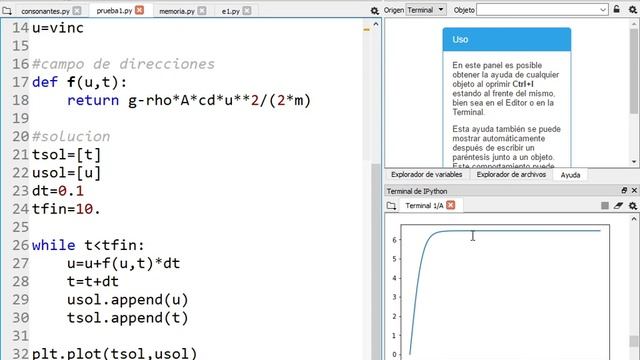Close the prueba1.py tab
Image resolution: width=640 pixels, height=360 pixels.
click(140, 10)
